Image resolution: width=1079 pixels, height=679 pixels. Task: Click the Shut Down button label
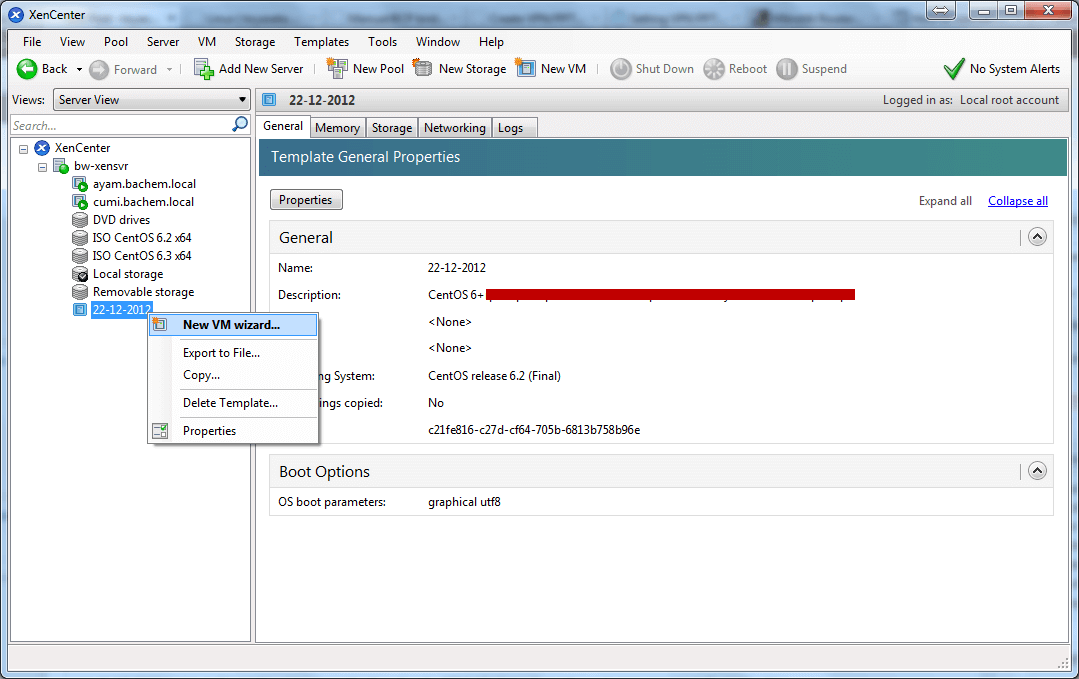(x=664, y=69)
